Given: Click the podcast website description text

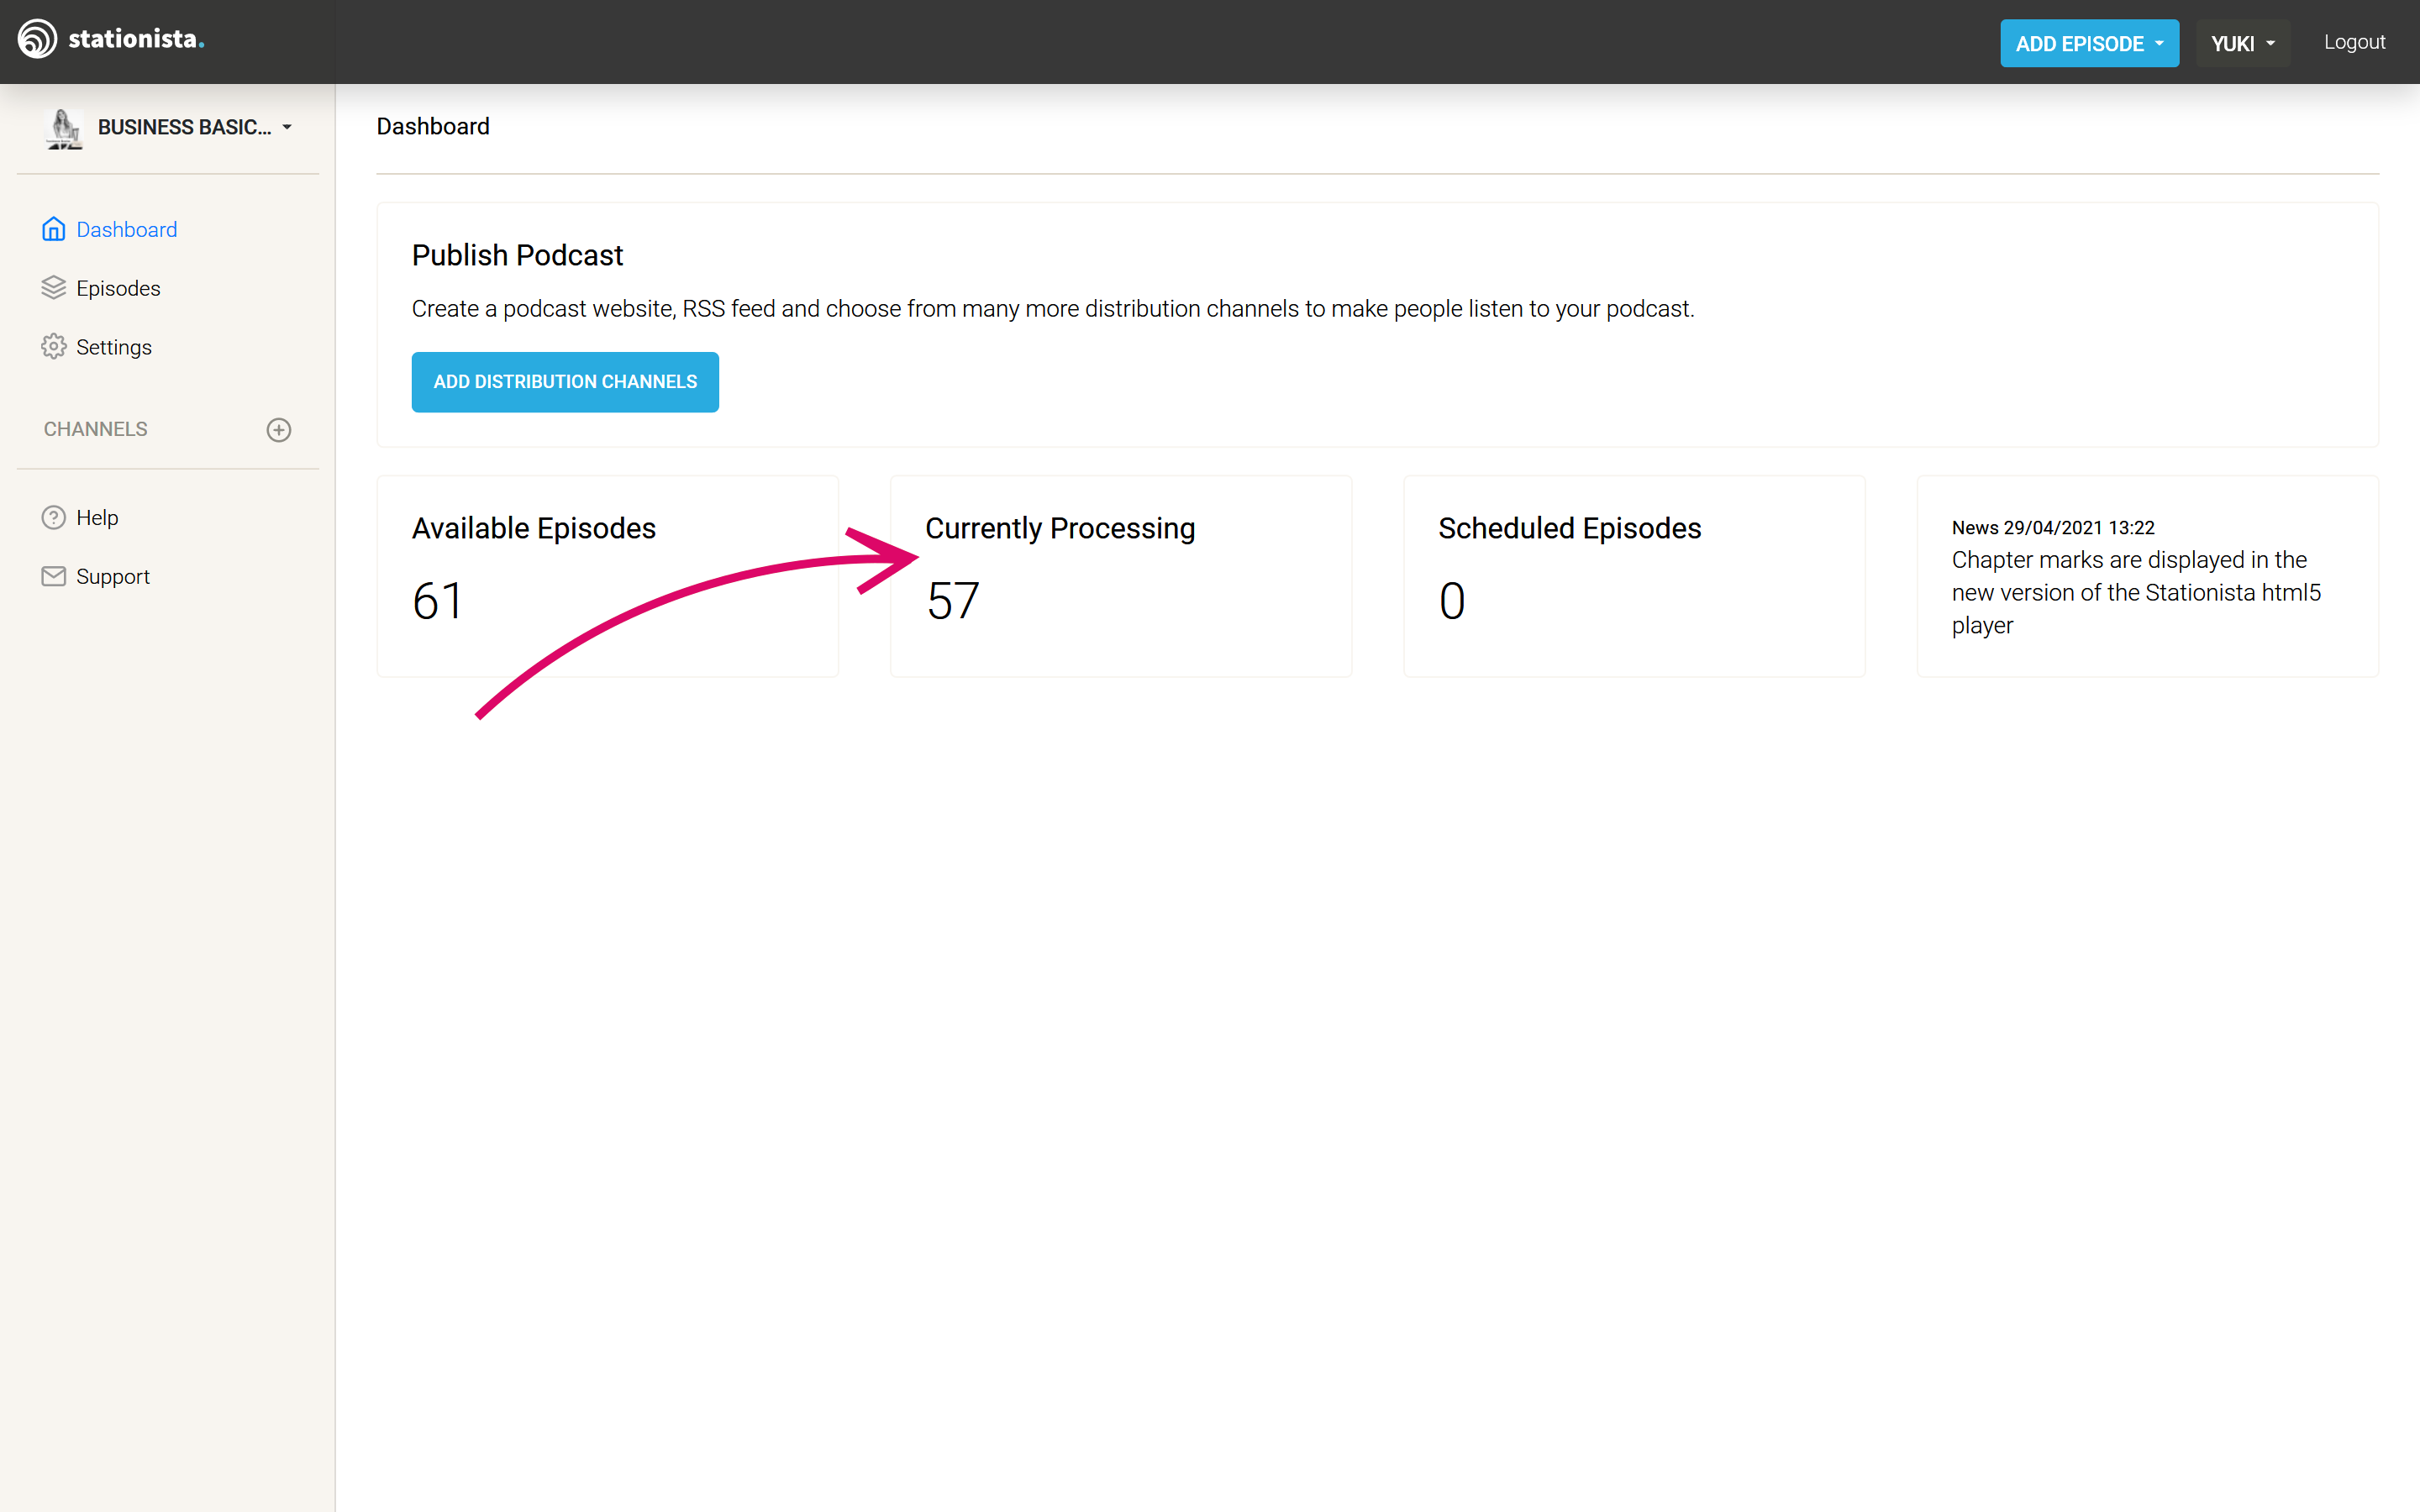Looking at the screenshot, I should coord(1053,309).
